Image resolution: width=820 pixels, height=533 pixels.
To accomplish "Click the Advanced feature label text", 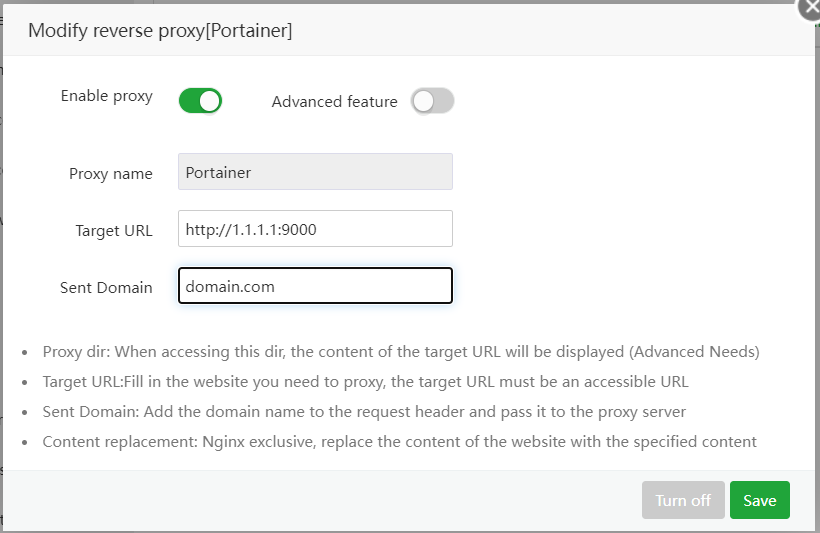I will coord(334,101).
